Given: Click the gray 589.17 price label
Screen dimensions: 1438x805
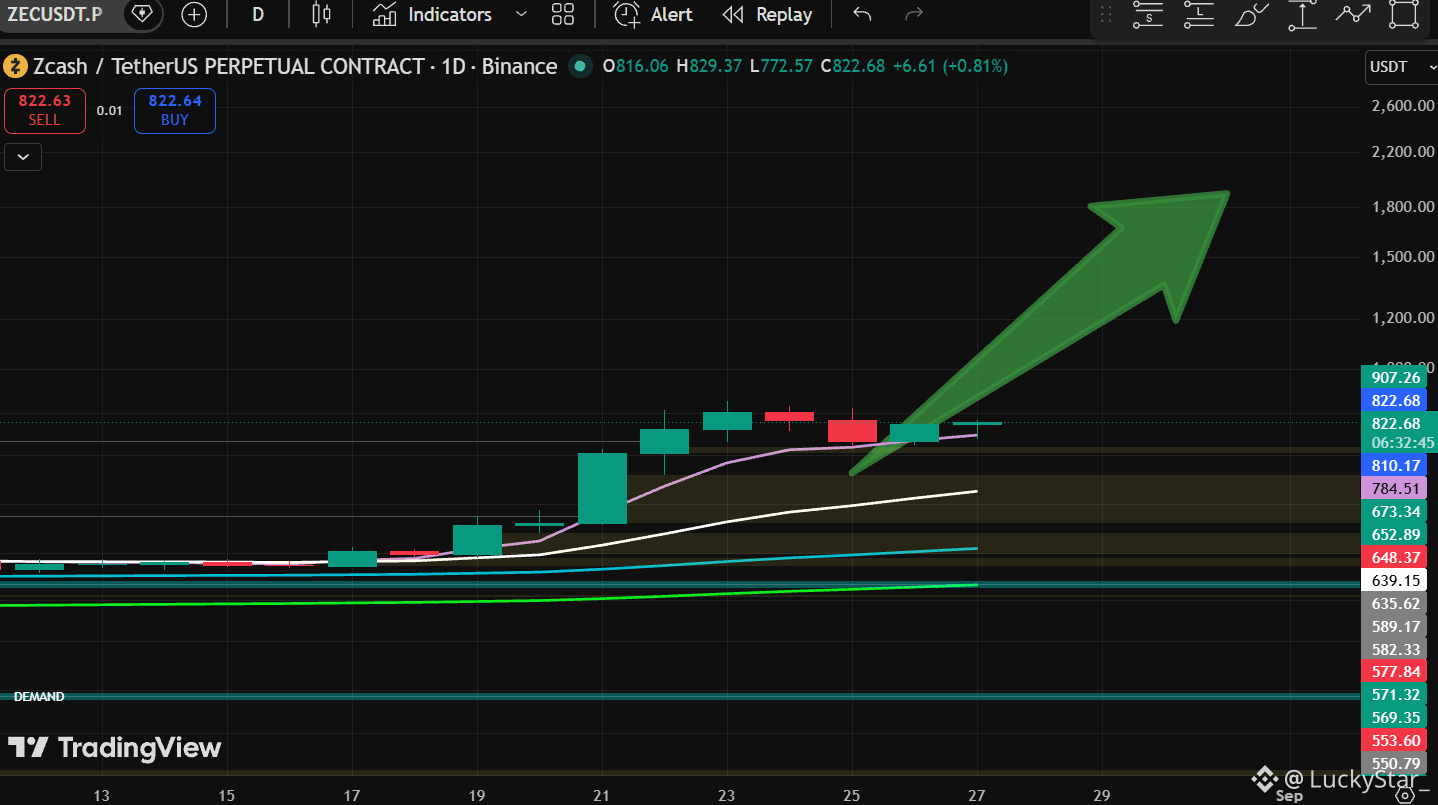Looking at the screenshot, I should coord(1396,627).
